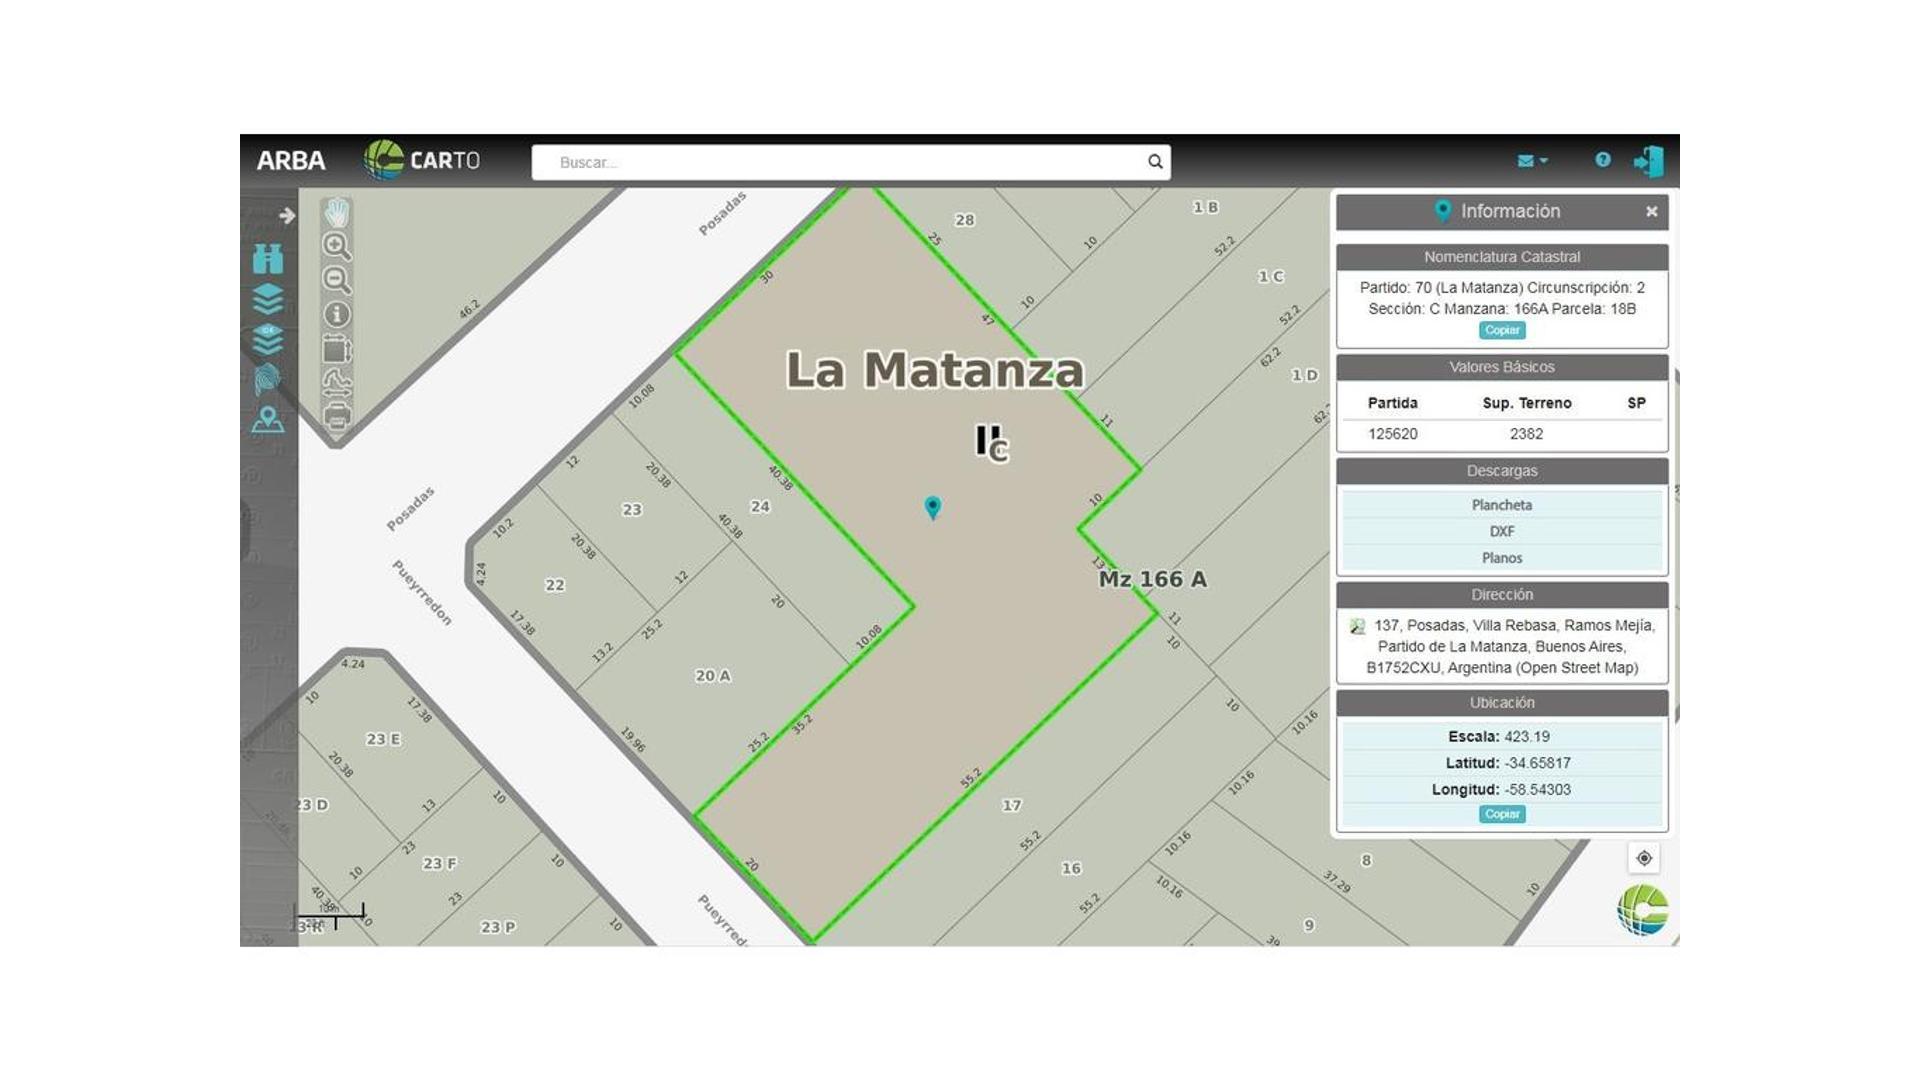Download the DXF file
The image size is (1920, 1080).
(x=1502, y=531)
